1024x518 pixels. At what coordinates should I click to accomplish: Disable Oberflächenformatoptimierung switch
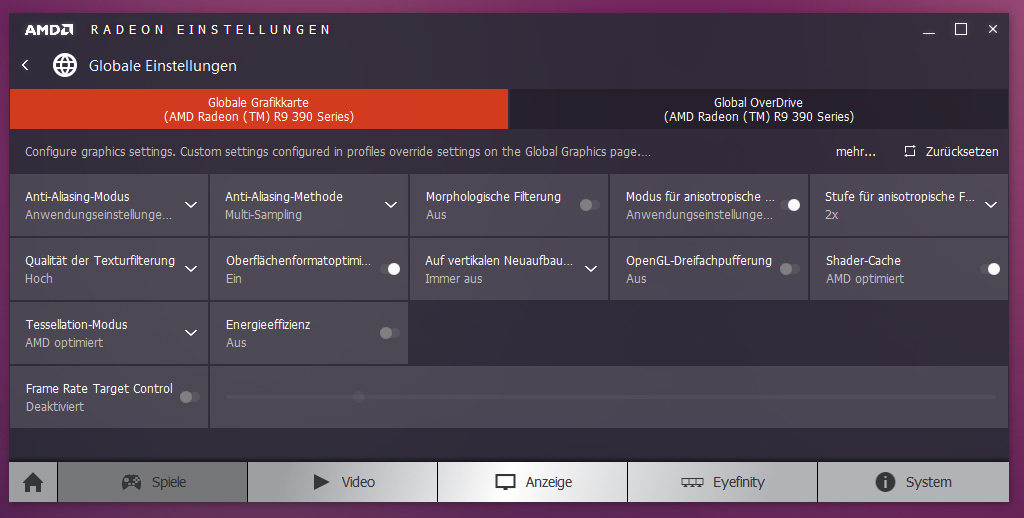[x=391, y=269]
